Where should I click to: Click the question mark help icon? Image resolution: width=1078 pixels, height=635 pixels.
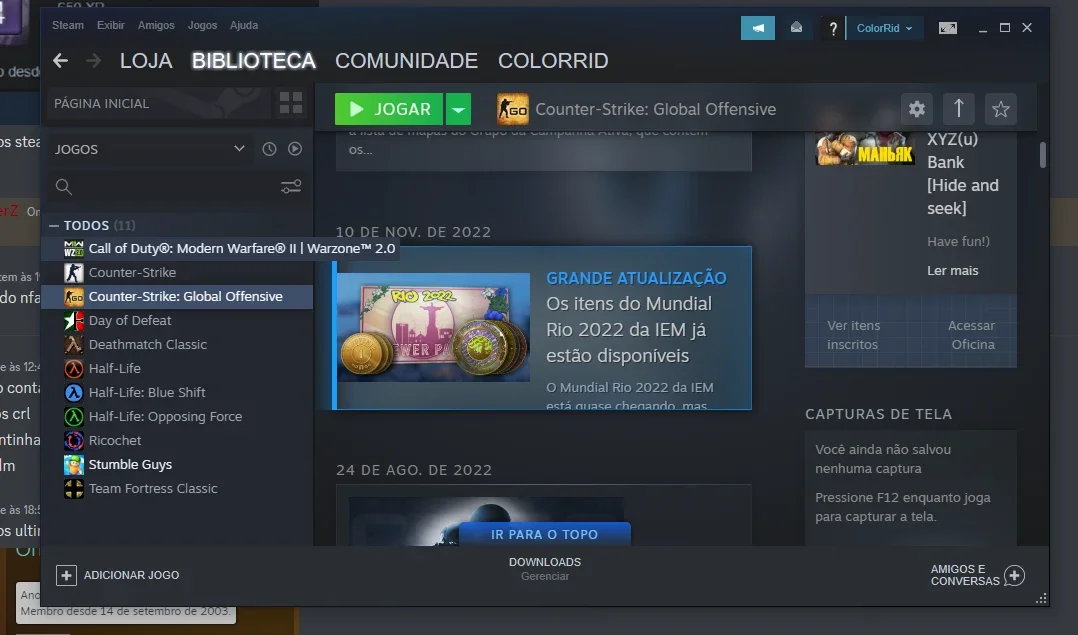click(833, 28)
